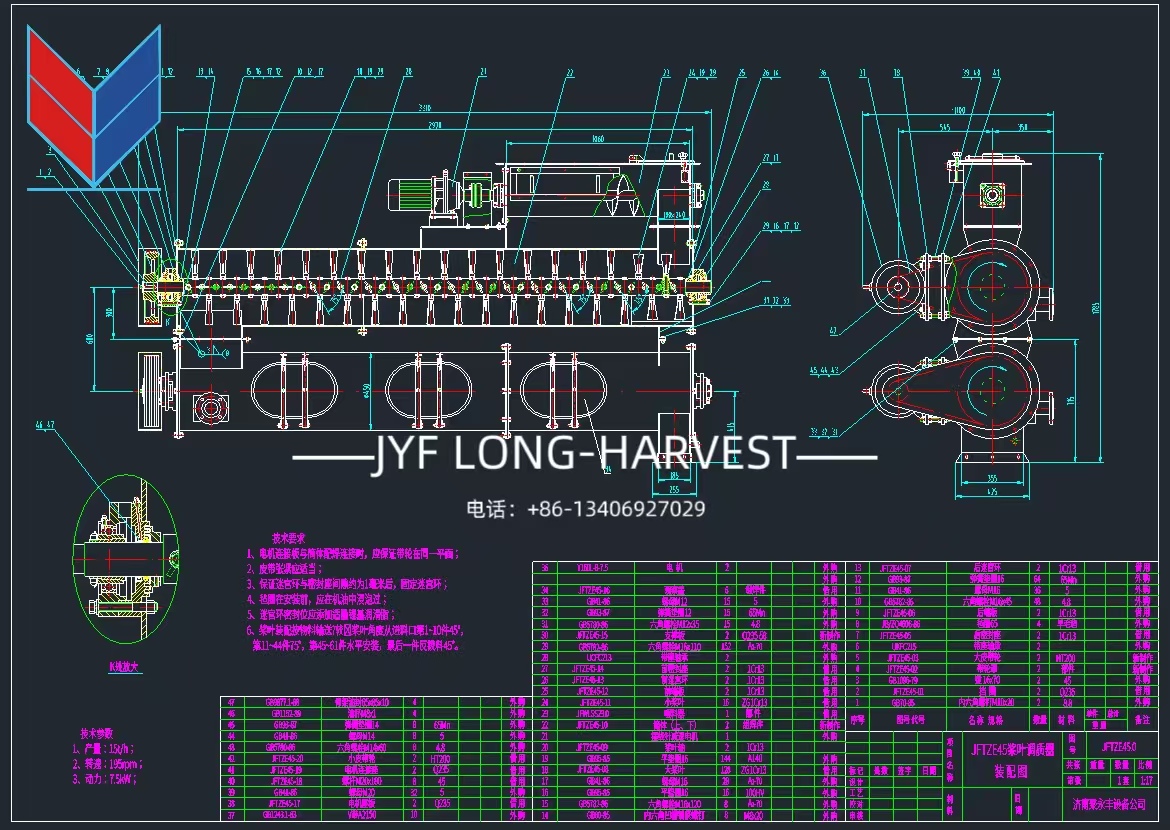Click the '电机' name cell in row 36
This screenshot has height=830, width=1170.
tap(675, 568)
